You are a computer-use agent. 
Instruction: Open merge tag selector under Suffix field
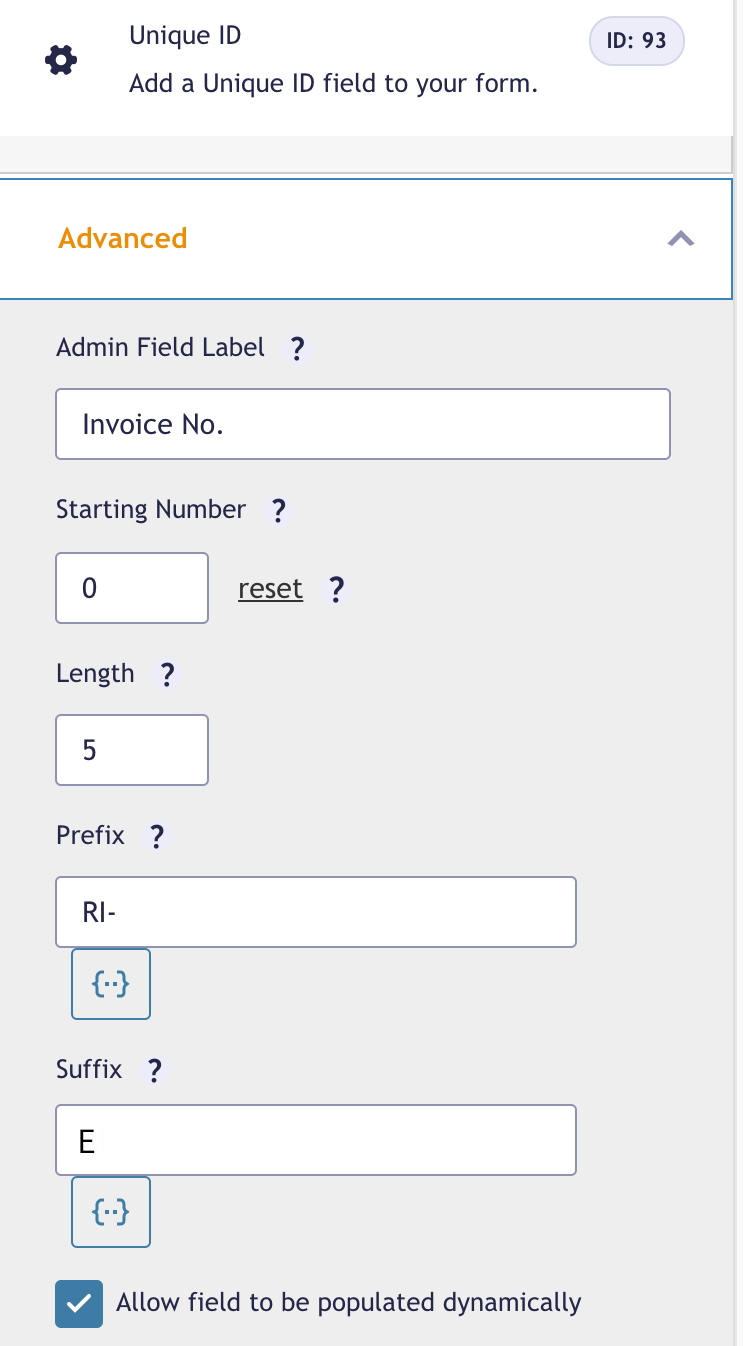pyautogui.click(x=111, y=1212)
